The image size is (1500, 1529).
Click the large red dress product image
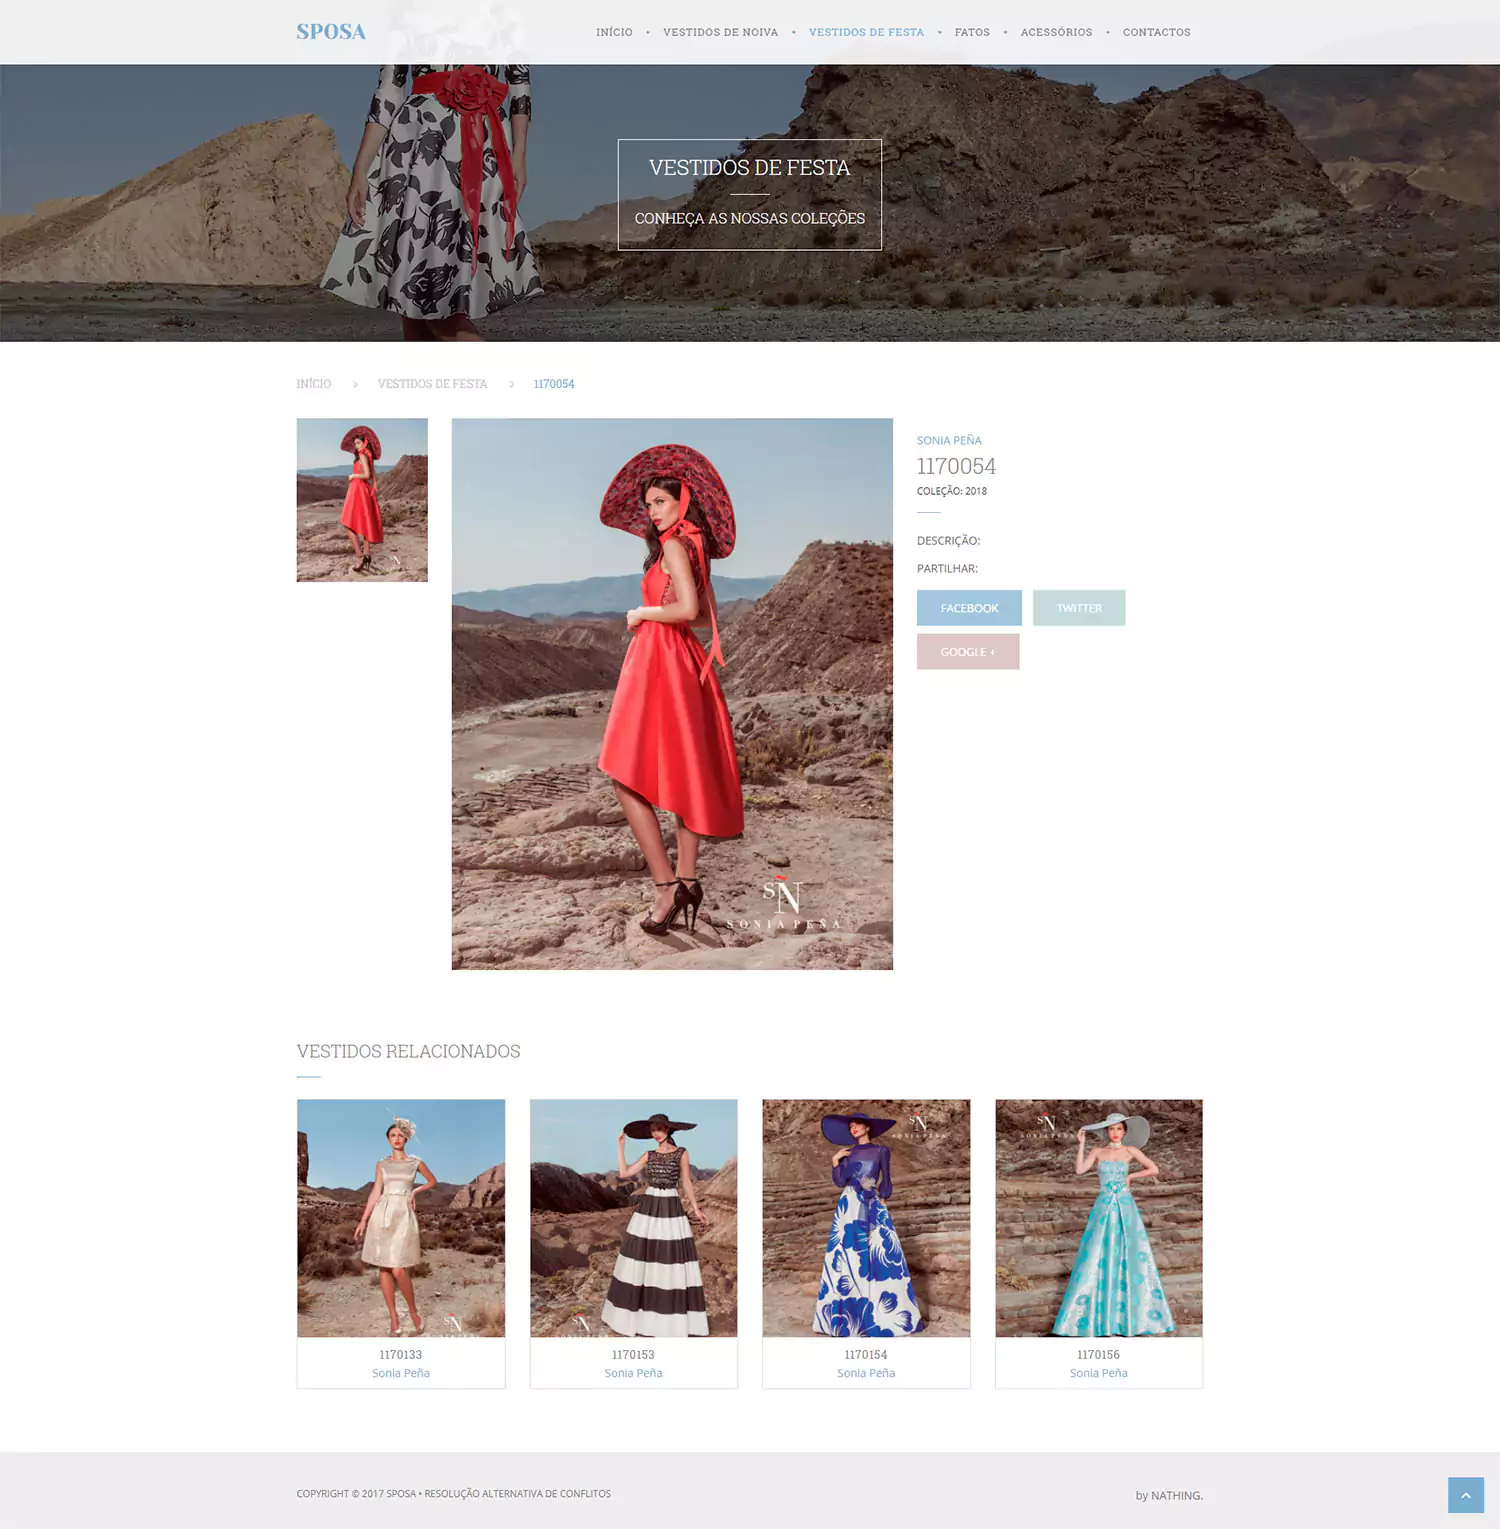pyautogui.click(x=671, y=693)
